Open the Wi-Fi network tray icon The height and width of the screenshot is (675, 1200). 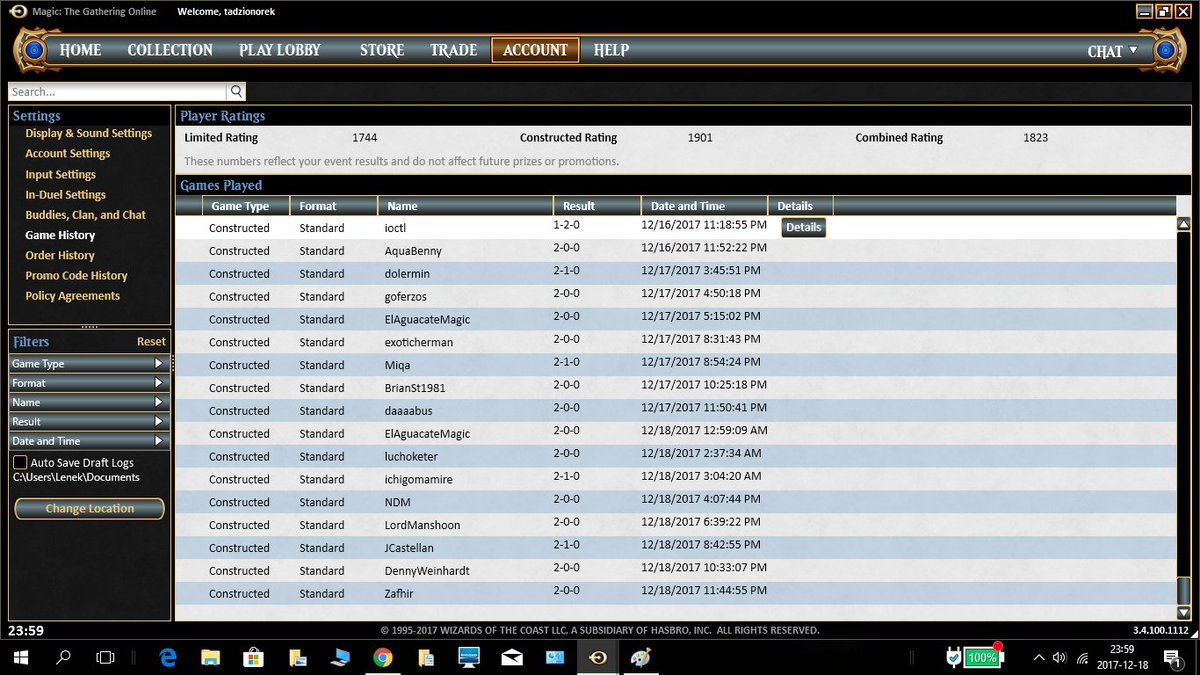[1082, 657]
